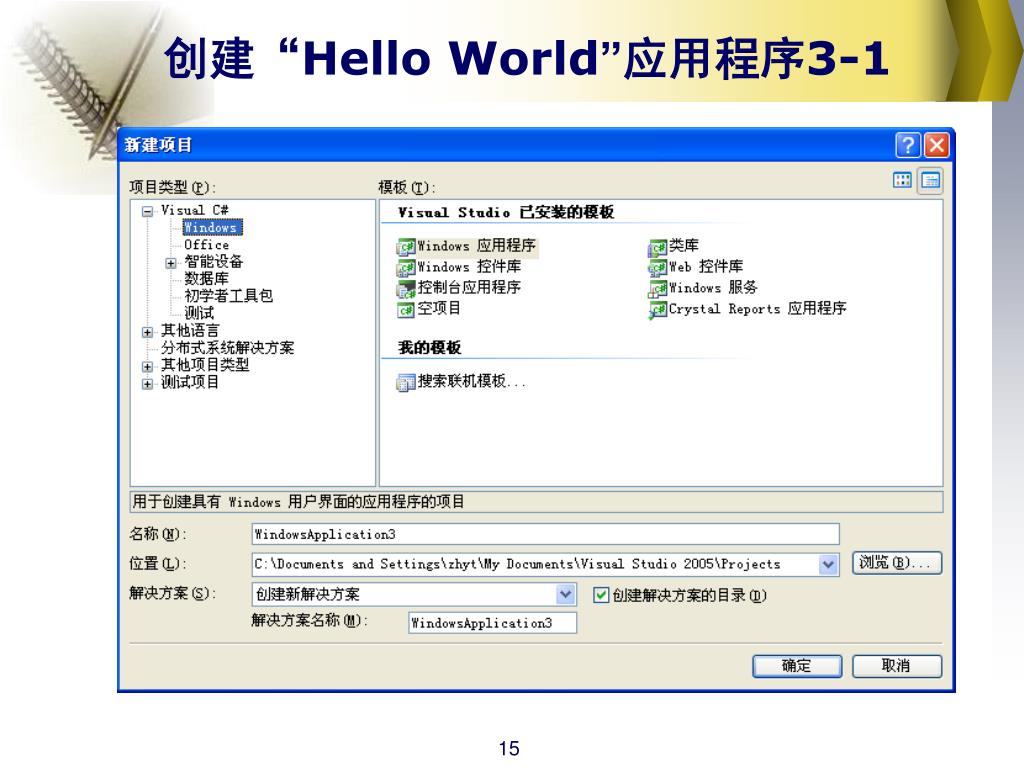1024x768 pixels.
Task: Select the 其他项目类型 tree label
Action: [205, 365]
